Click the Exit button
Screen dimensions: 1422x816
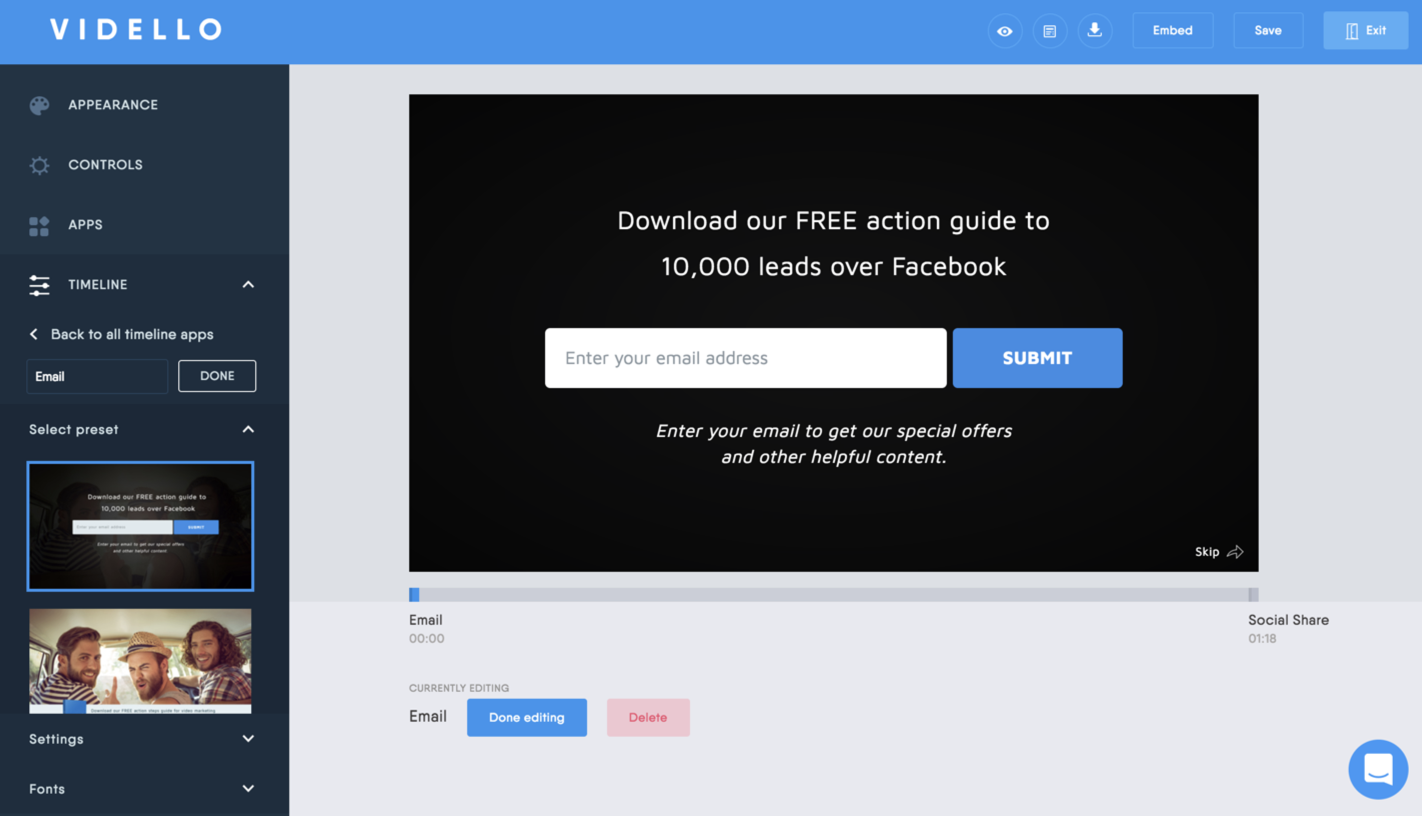pos(1365,31)
